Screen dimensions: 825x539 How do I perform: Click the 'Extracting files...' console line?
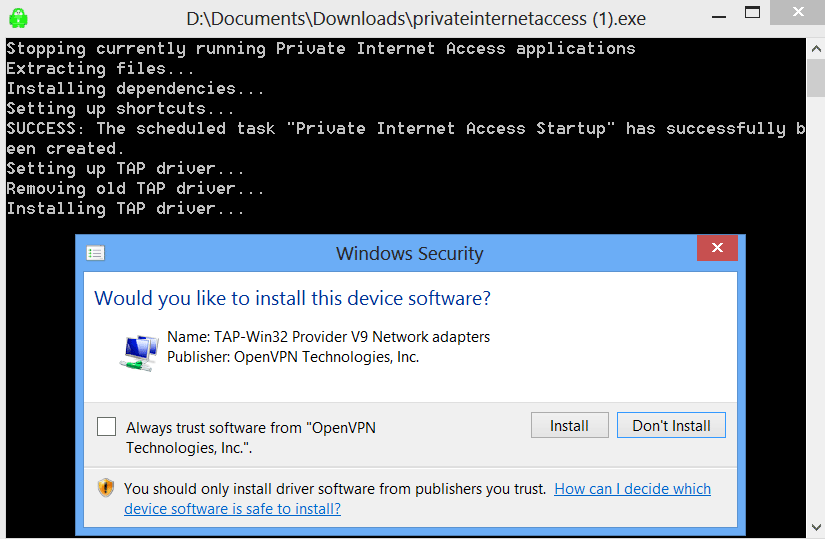click(x=100, y=69)
